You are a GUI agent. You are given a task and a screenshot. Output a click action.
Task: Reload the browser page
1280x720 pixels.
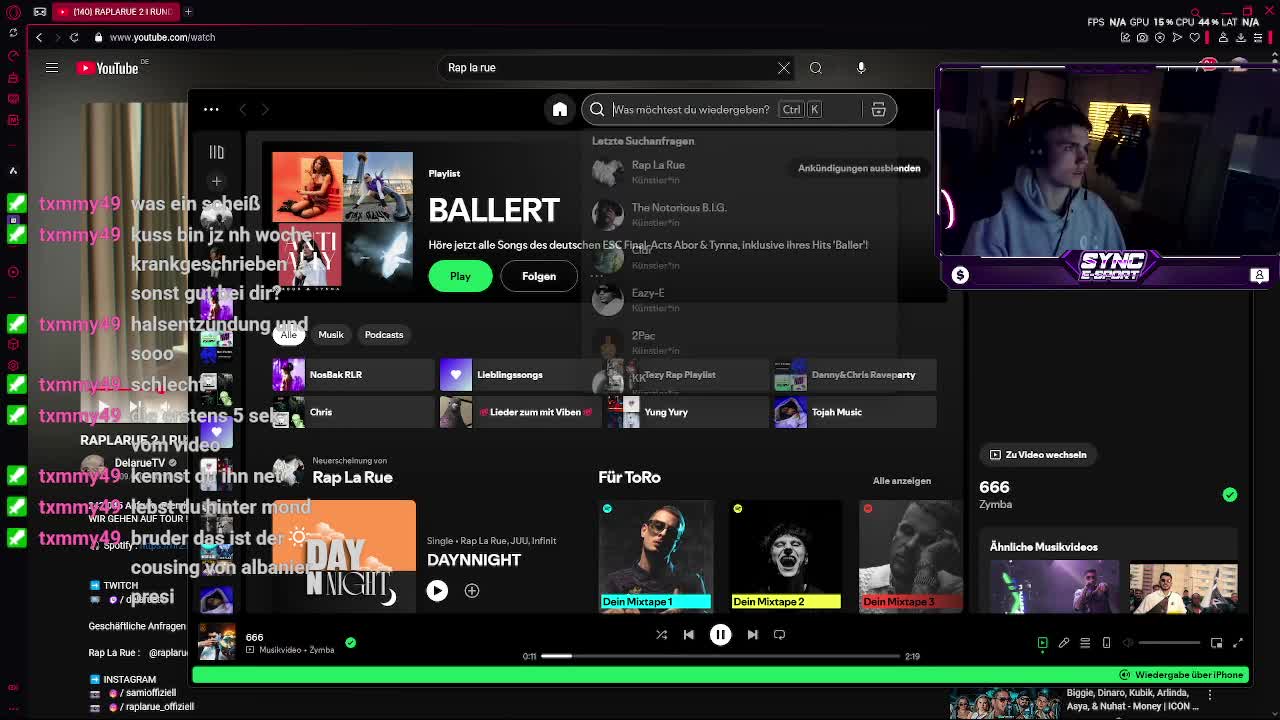click(74, 37)
